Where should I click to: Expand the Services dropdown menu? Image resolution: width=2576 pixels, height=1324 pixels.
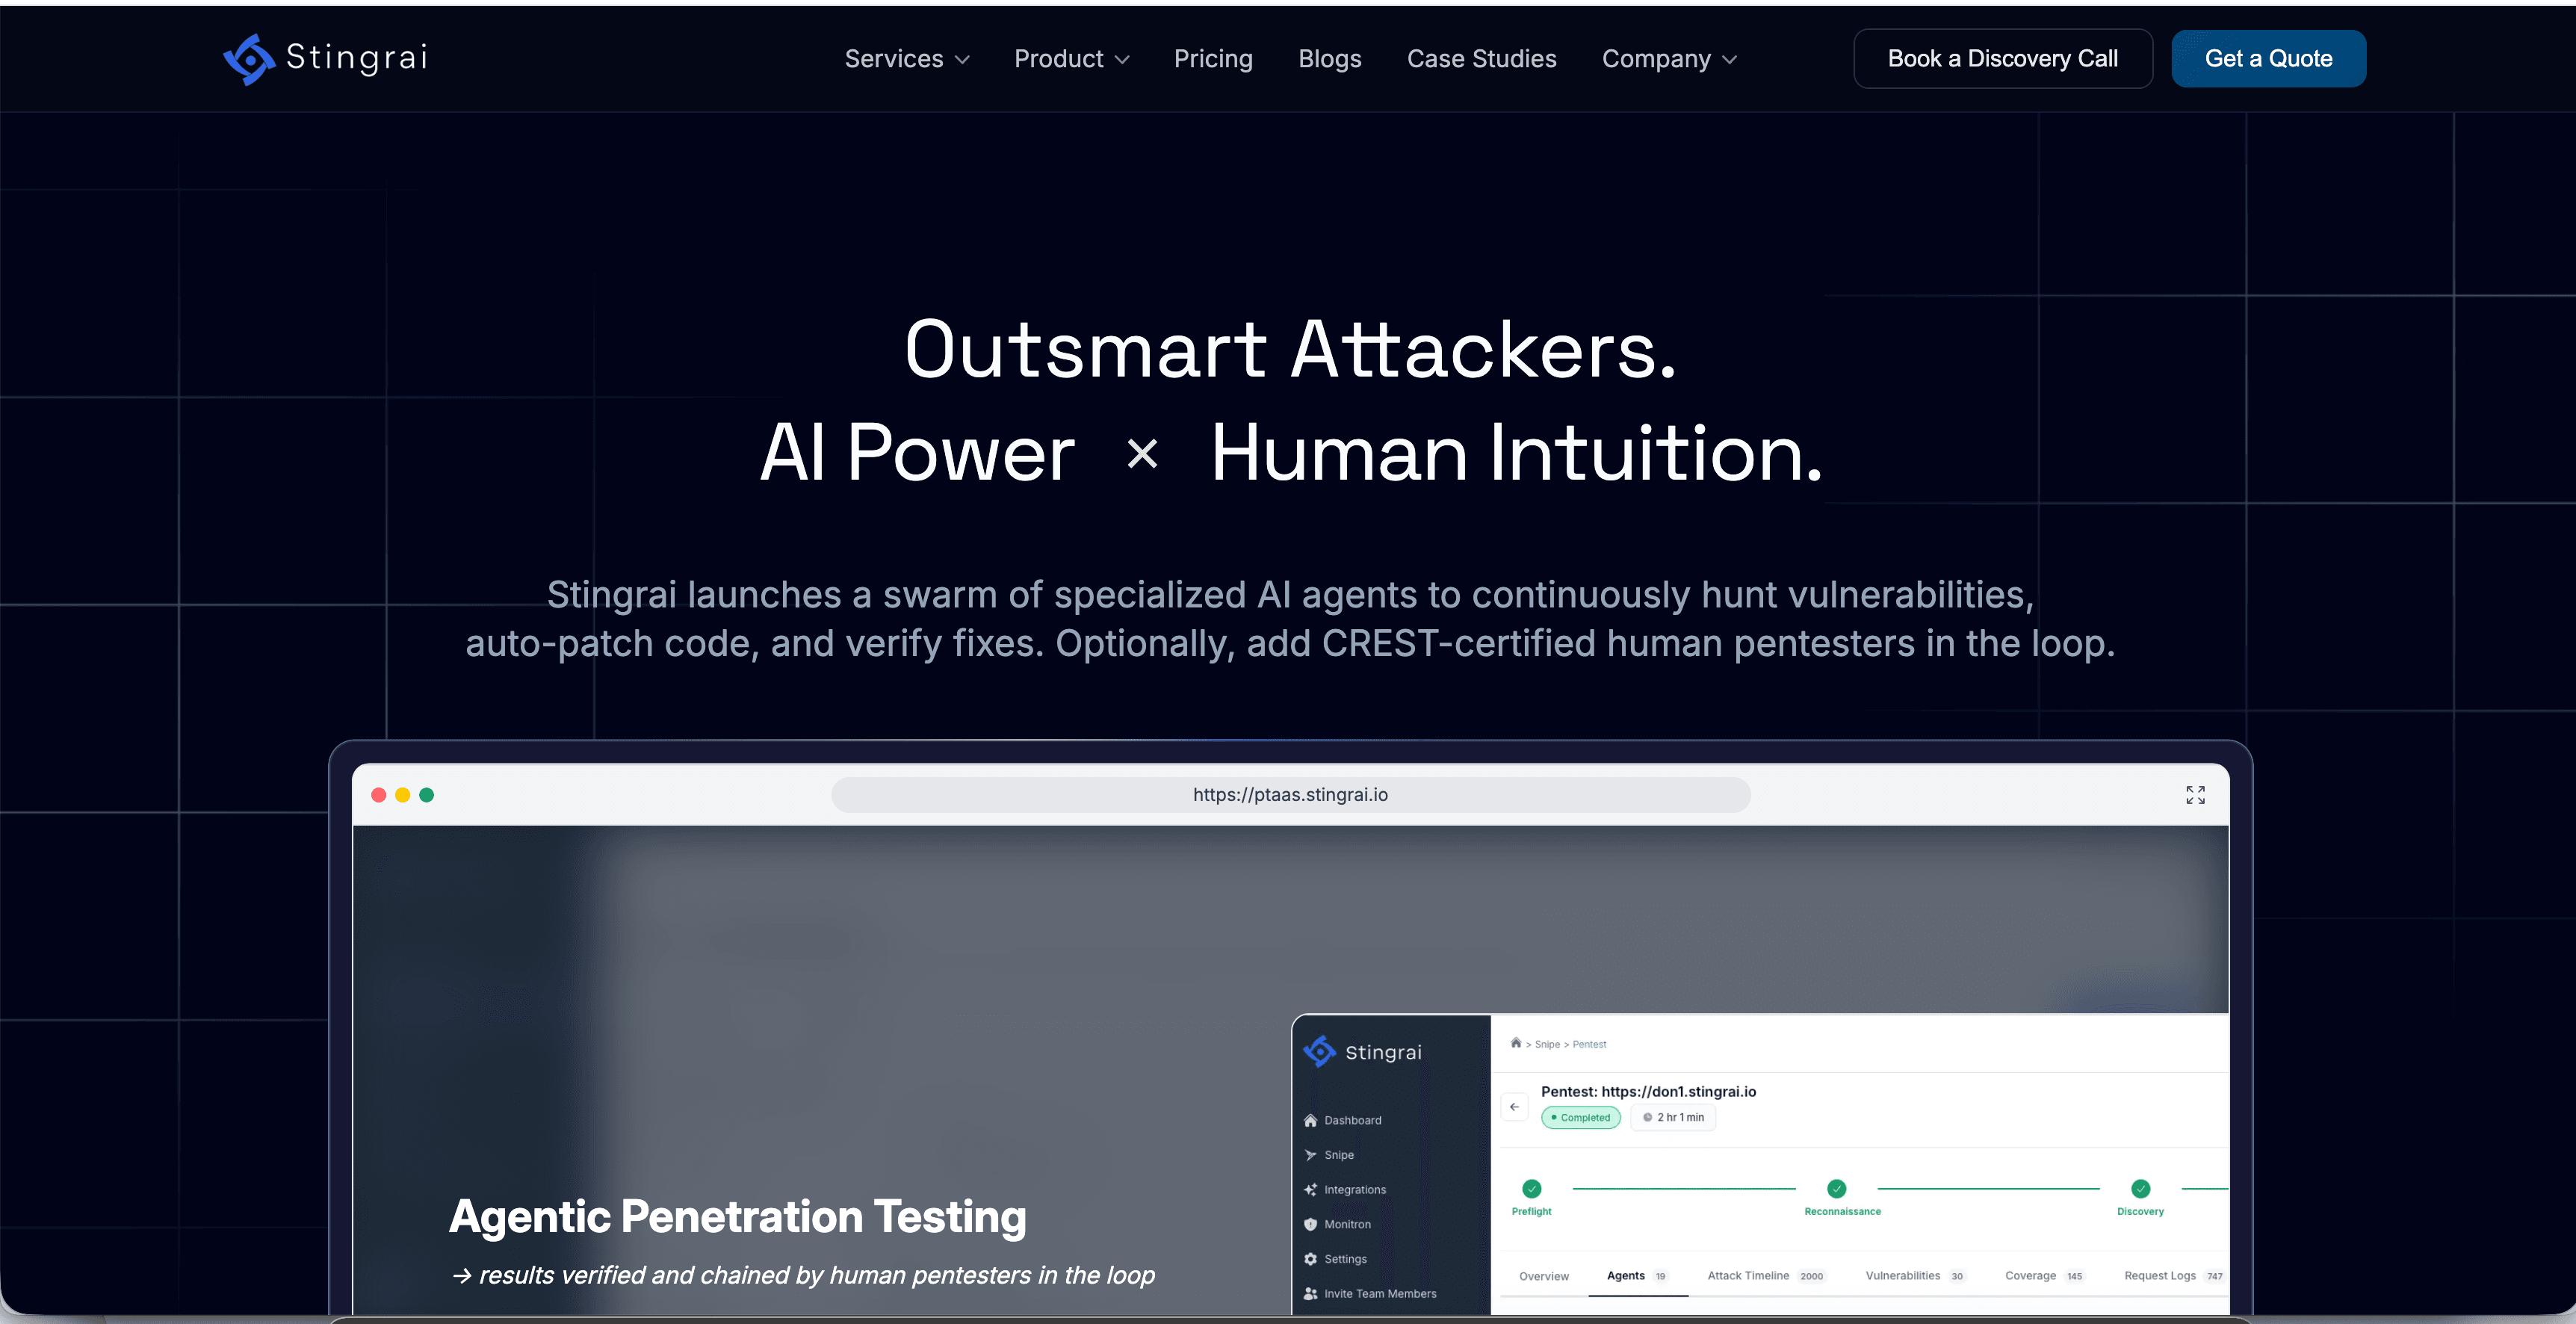[907, 59]
